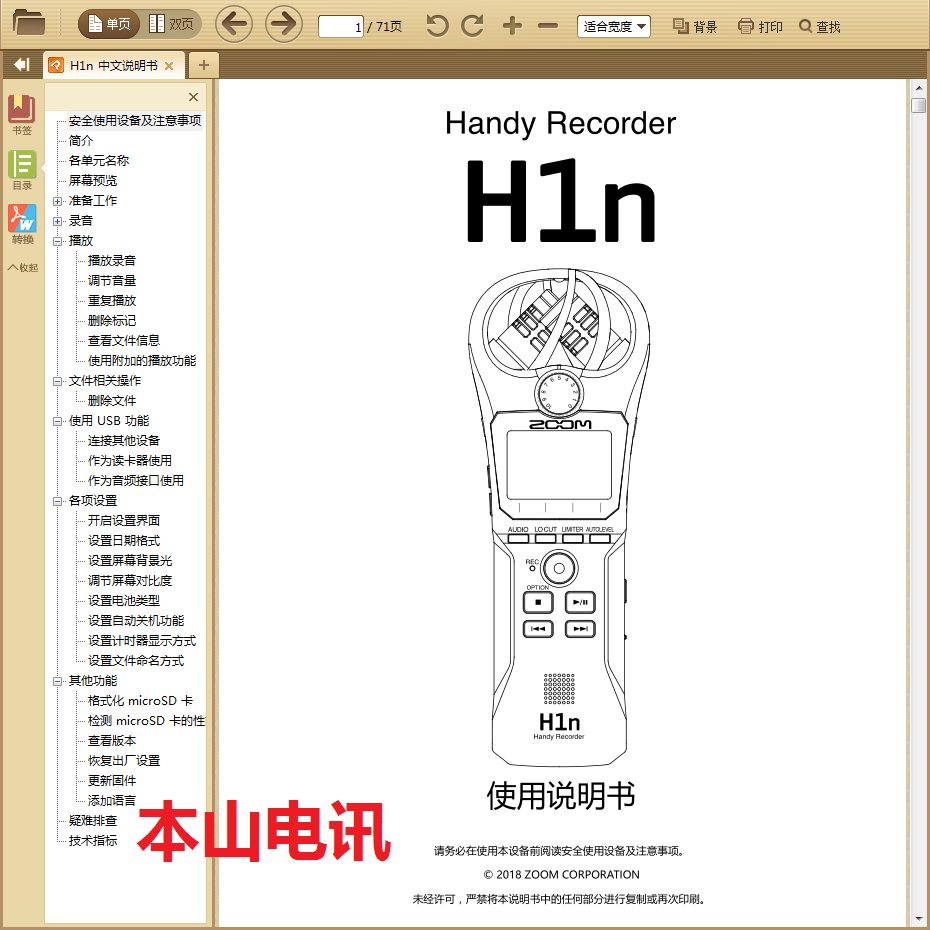This screenshot has height=930, width=930.
Task: Open 背景 background settings
Action: 695,27
